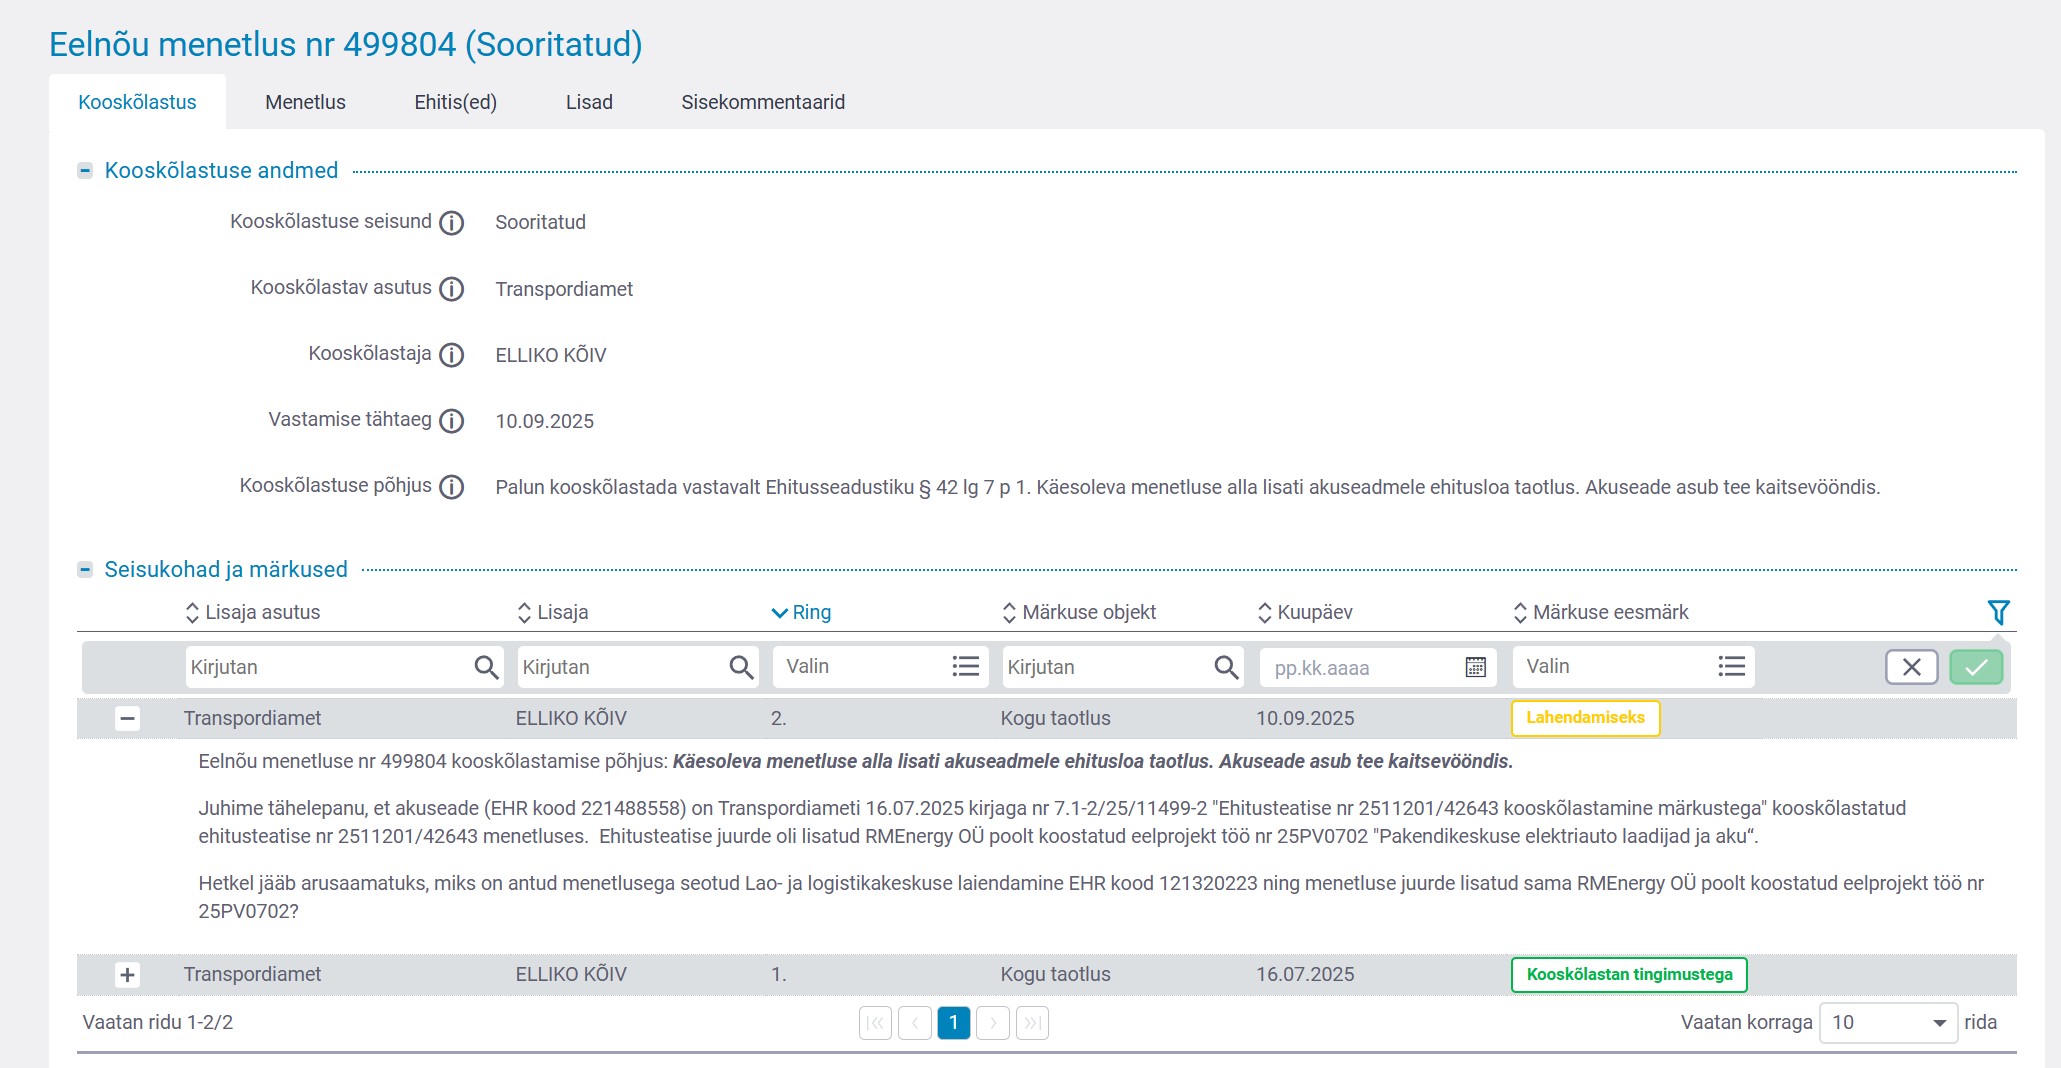Viewport: 2061px width, 1068px height.
Task: Click info icon beside Kooskõlastav asutus
Action: pos(452,289)
